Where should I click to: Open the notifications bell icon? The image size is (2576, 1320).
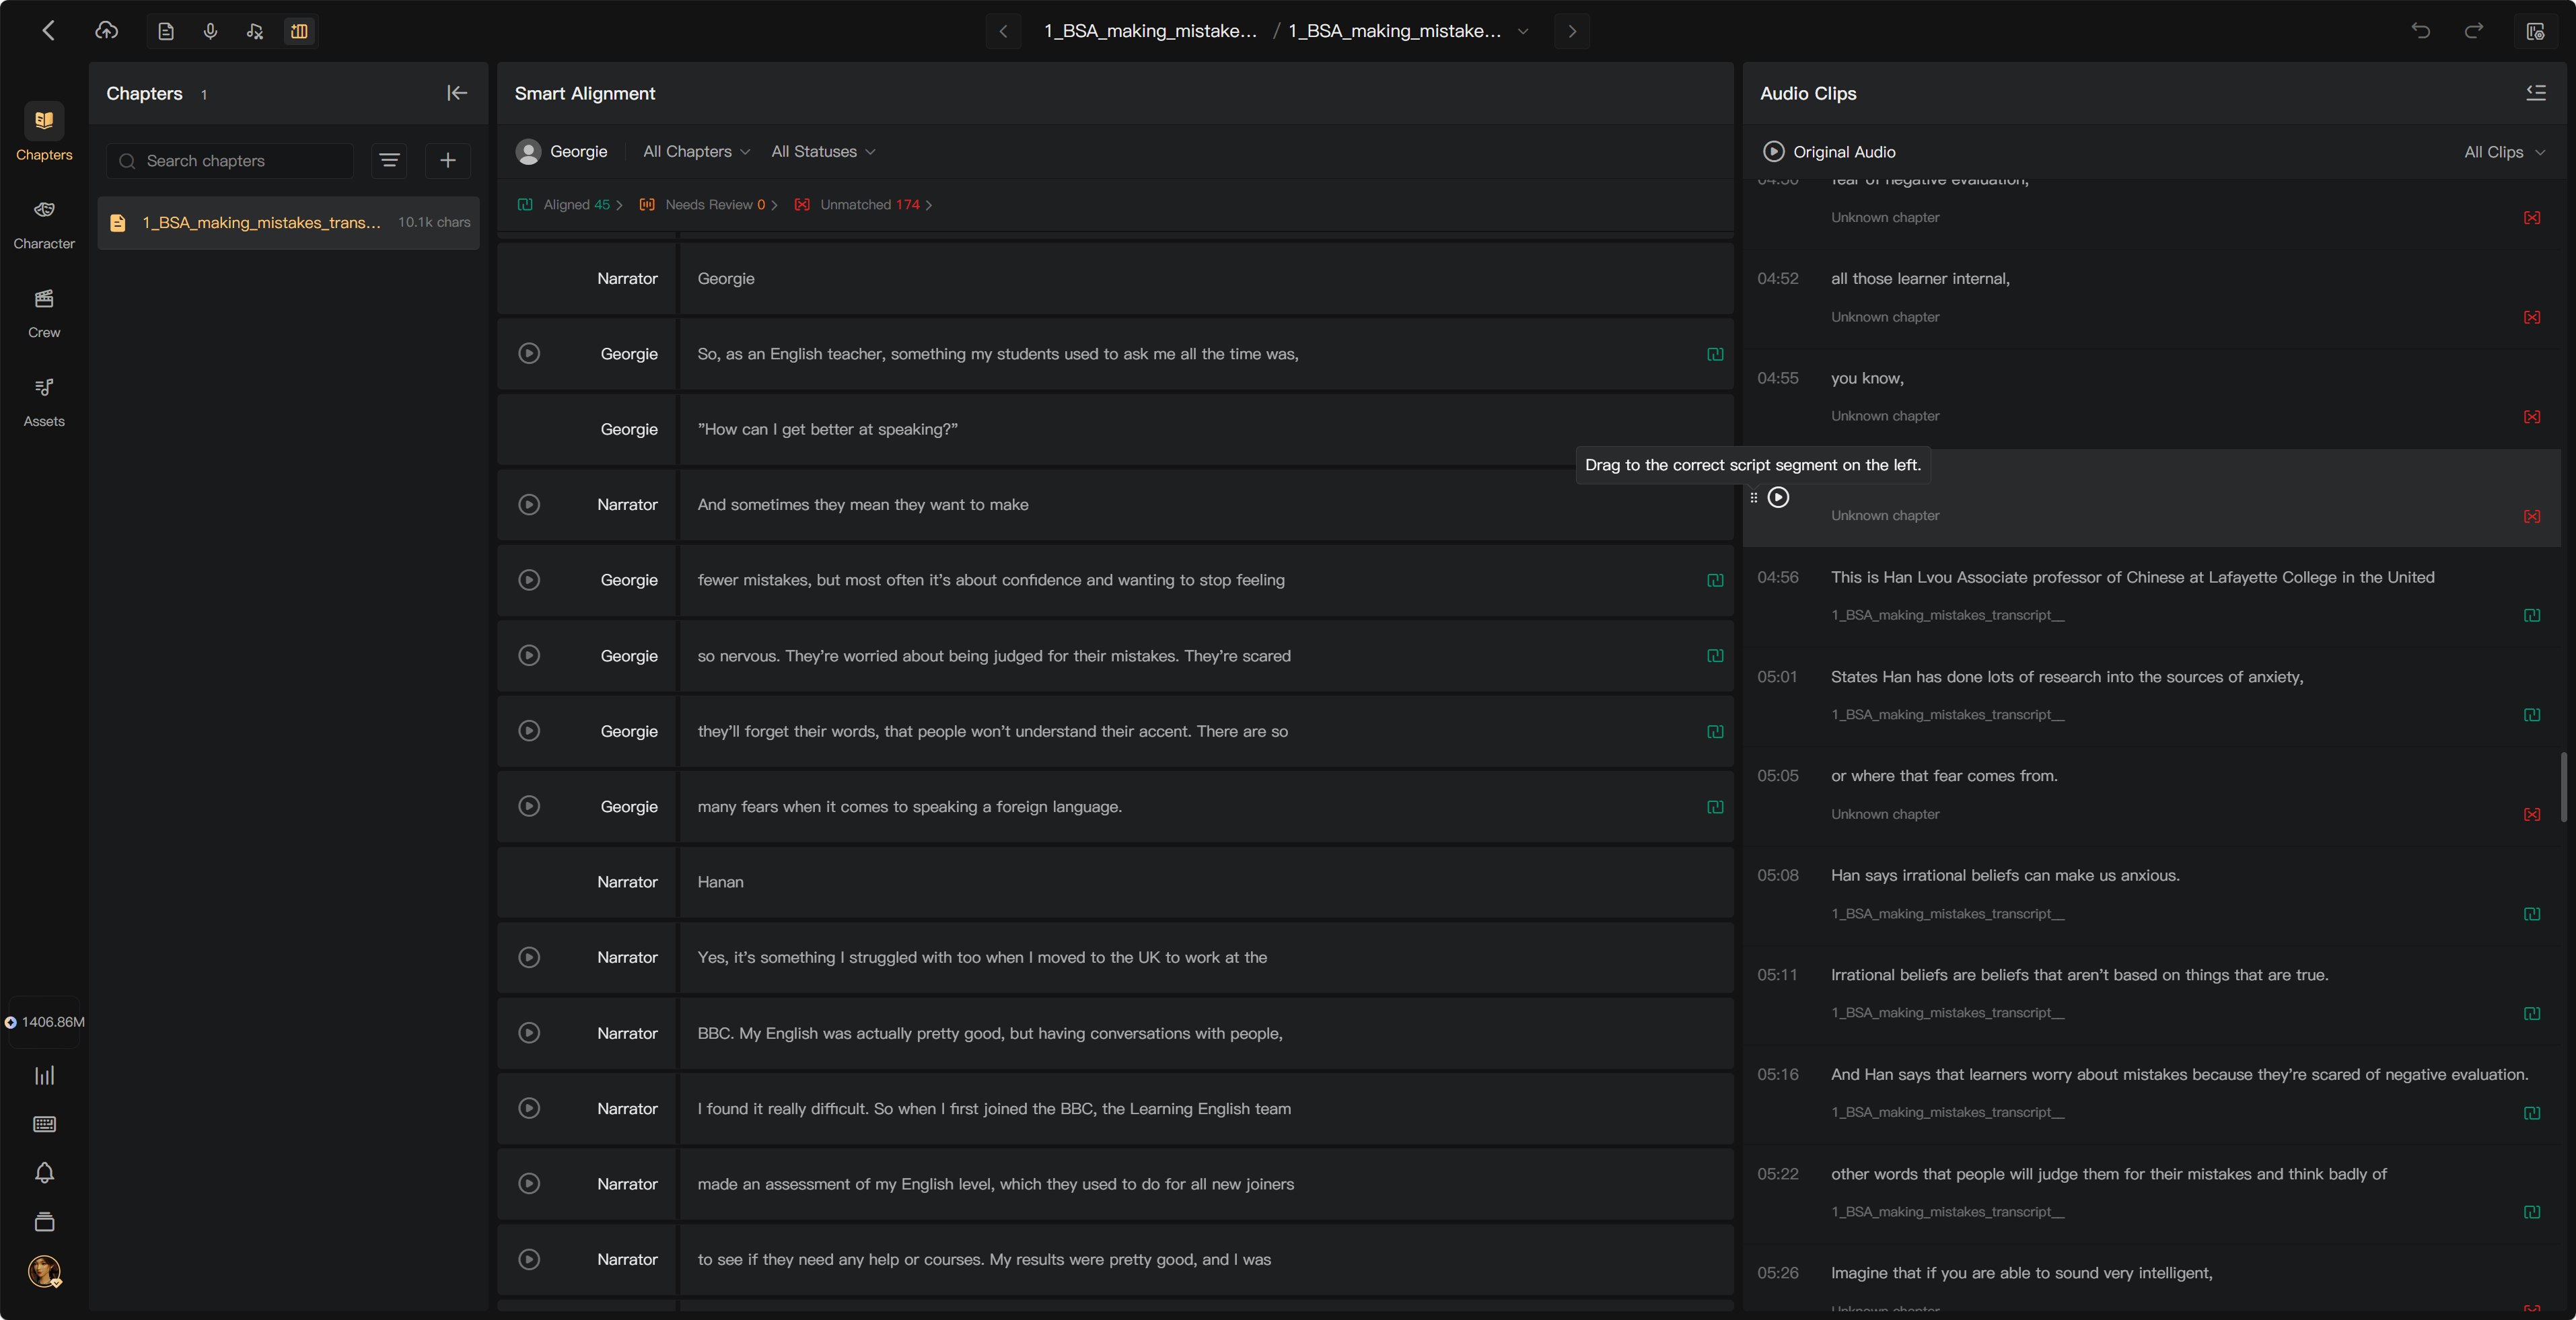[x=44, y=1172]
